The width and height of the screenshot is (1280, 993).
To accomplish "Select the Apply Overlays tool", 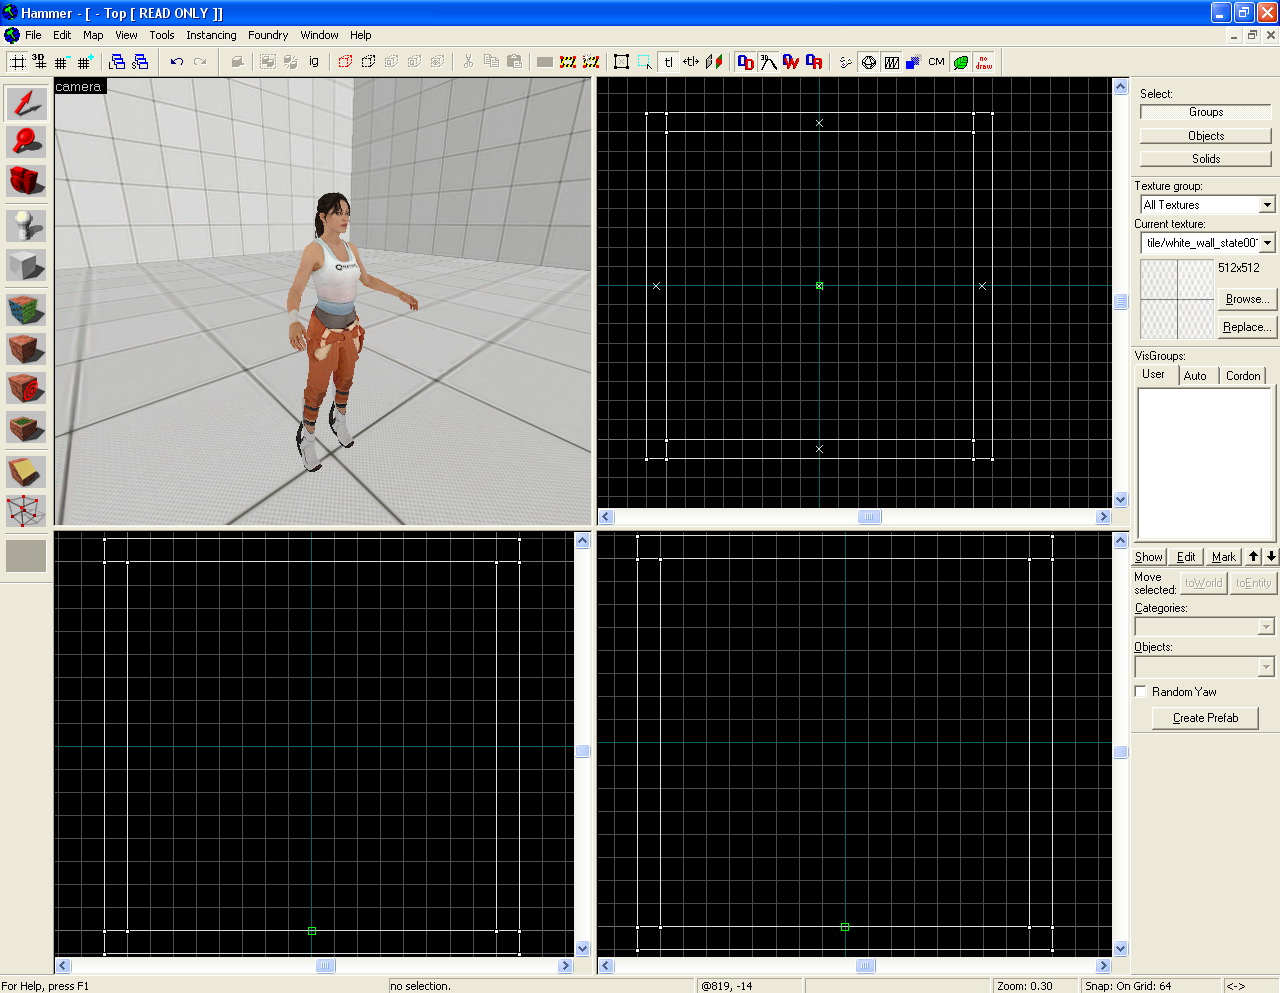I will [x=26, y=427].
